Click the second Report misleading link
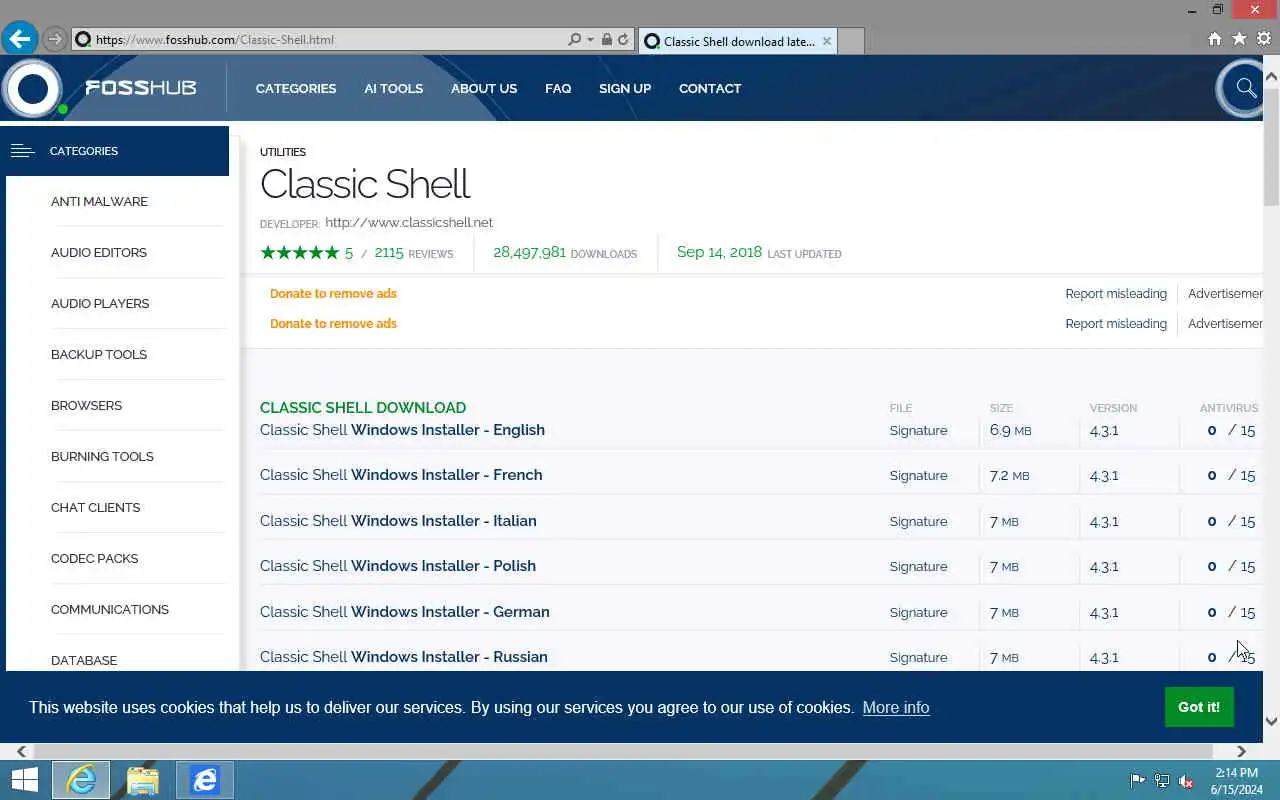 tap(1116, 324)
